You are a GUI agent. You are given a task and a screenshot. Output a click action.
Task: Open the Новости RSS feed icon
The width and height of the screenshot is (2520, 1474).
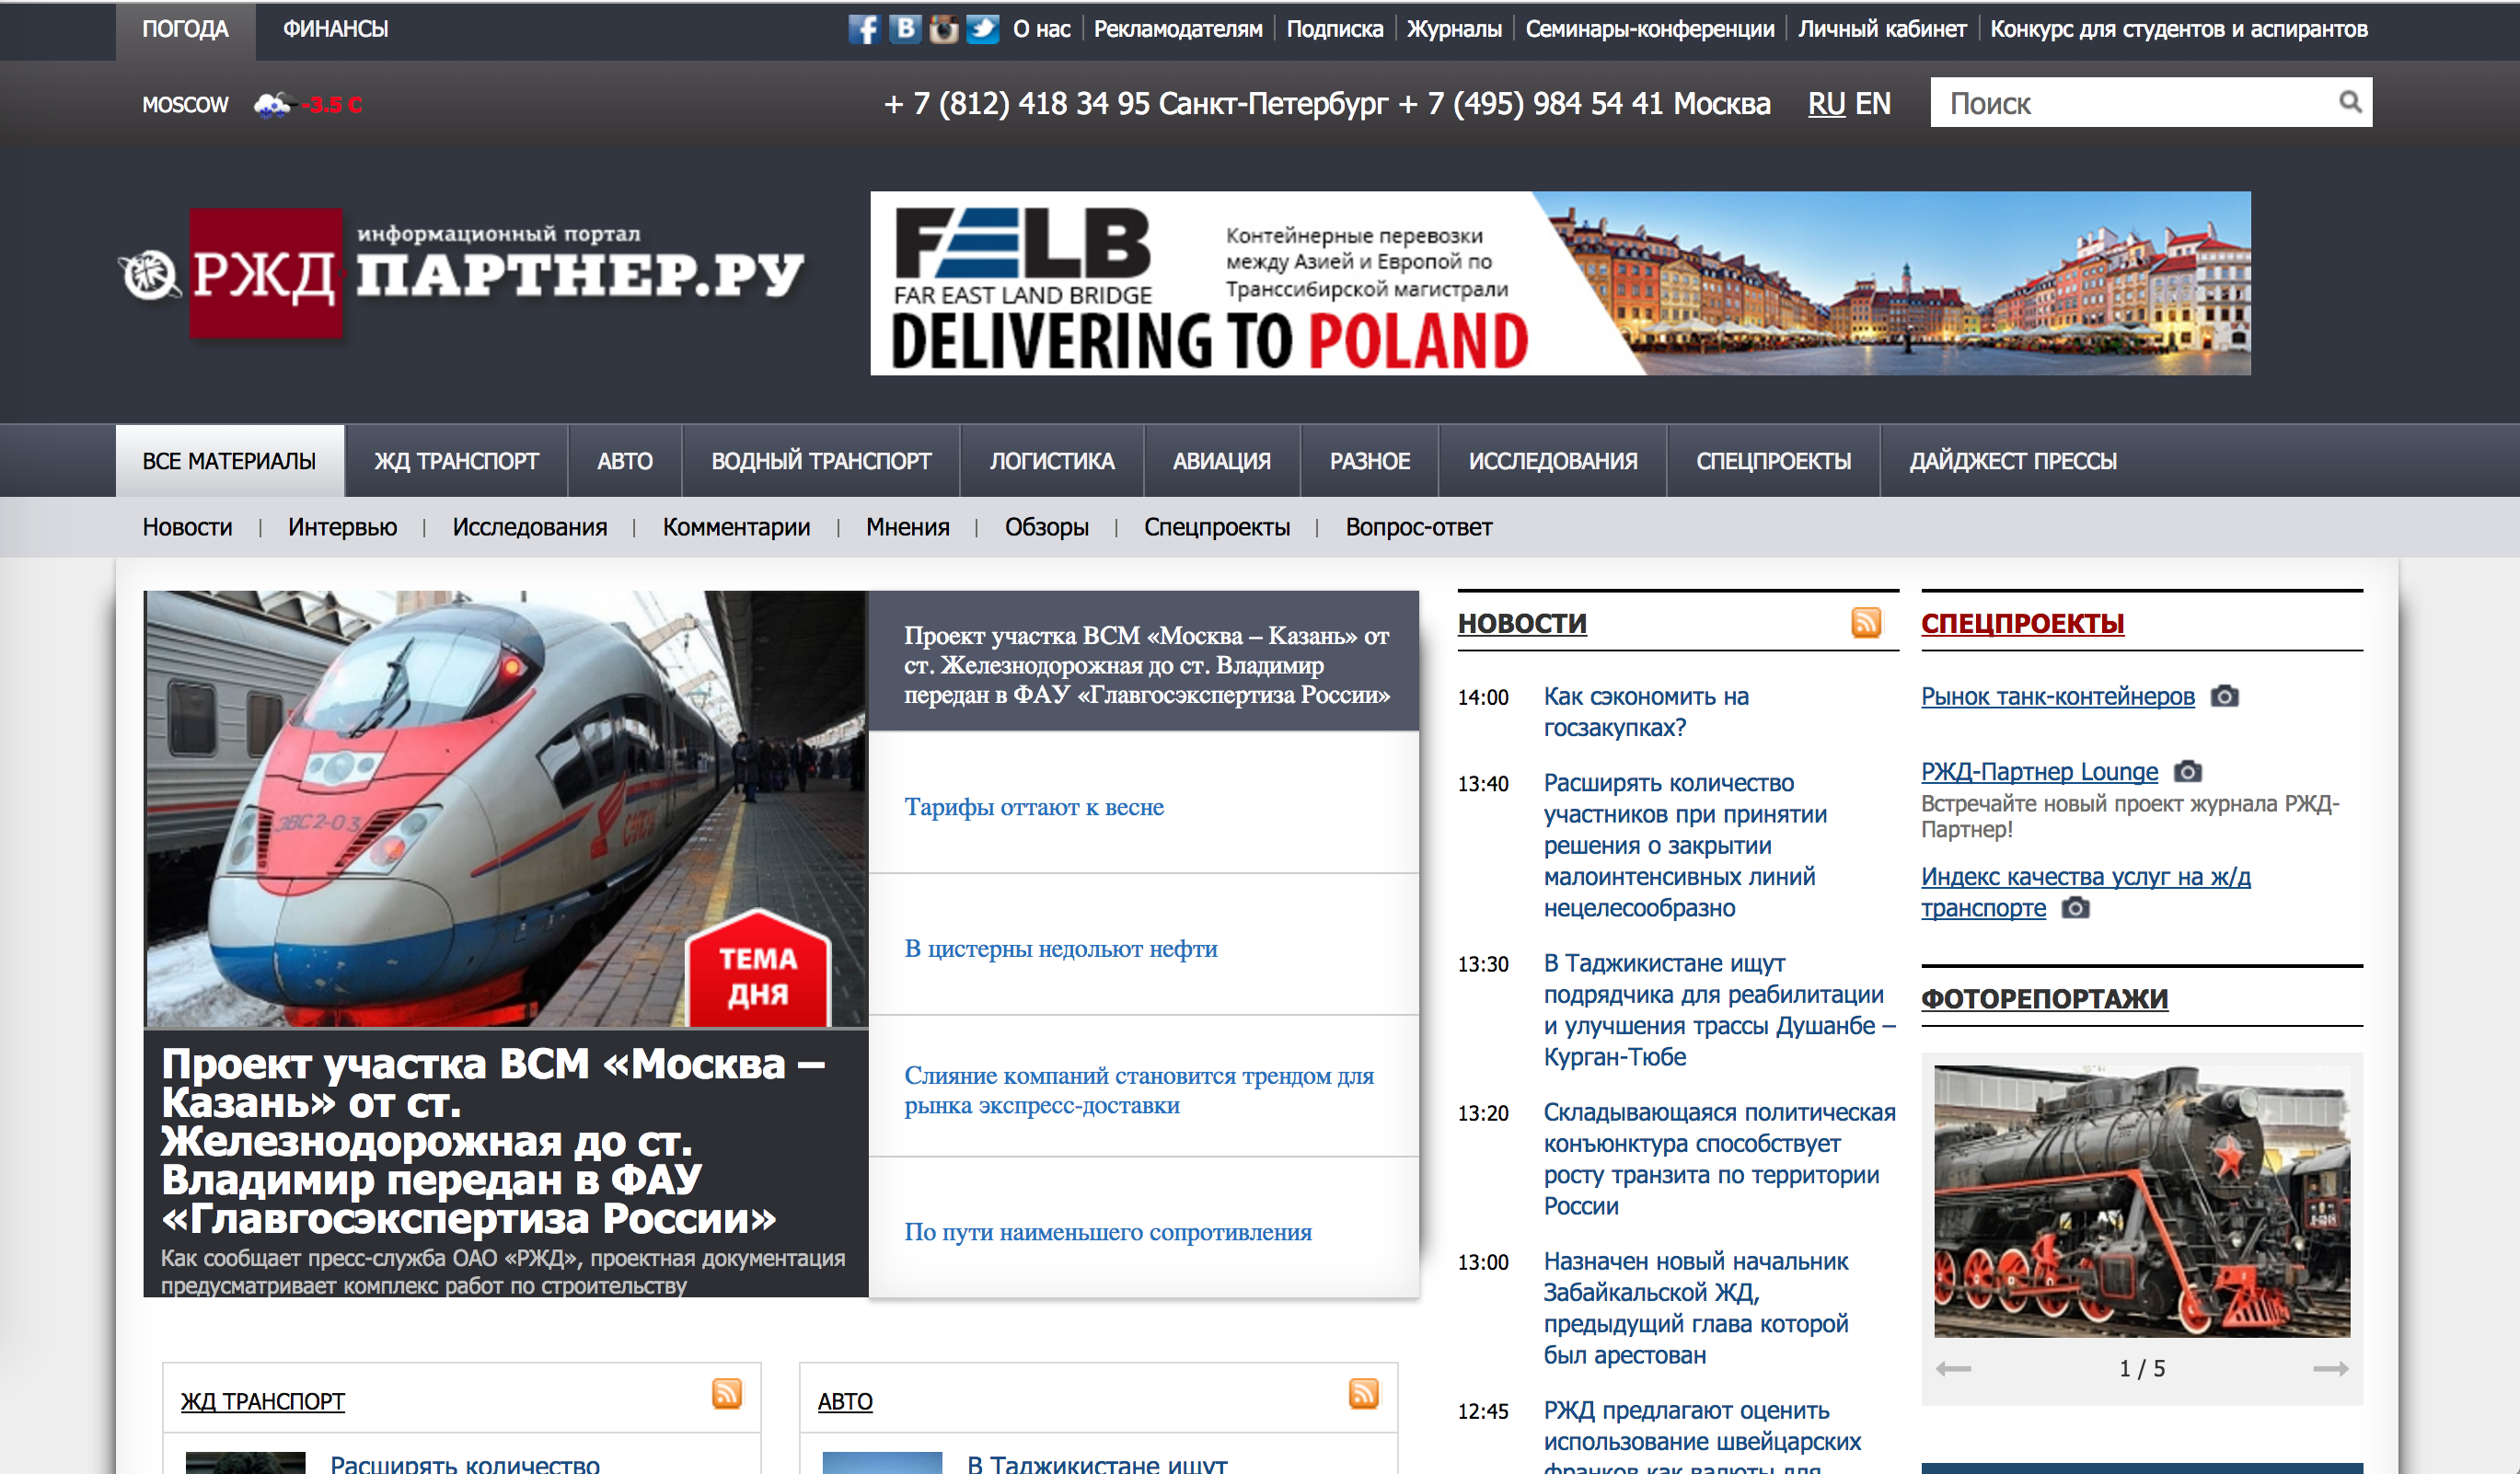[1866, 622]
